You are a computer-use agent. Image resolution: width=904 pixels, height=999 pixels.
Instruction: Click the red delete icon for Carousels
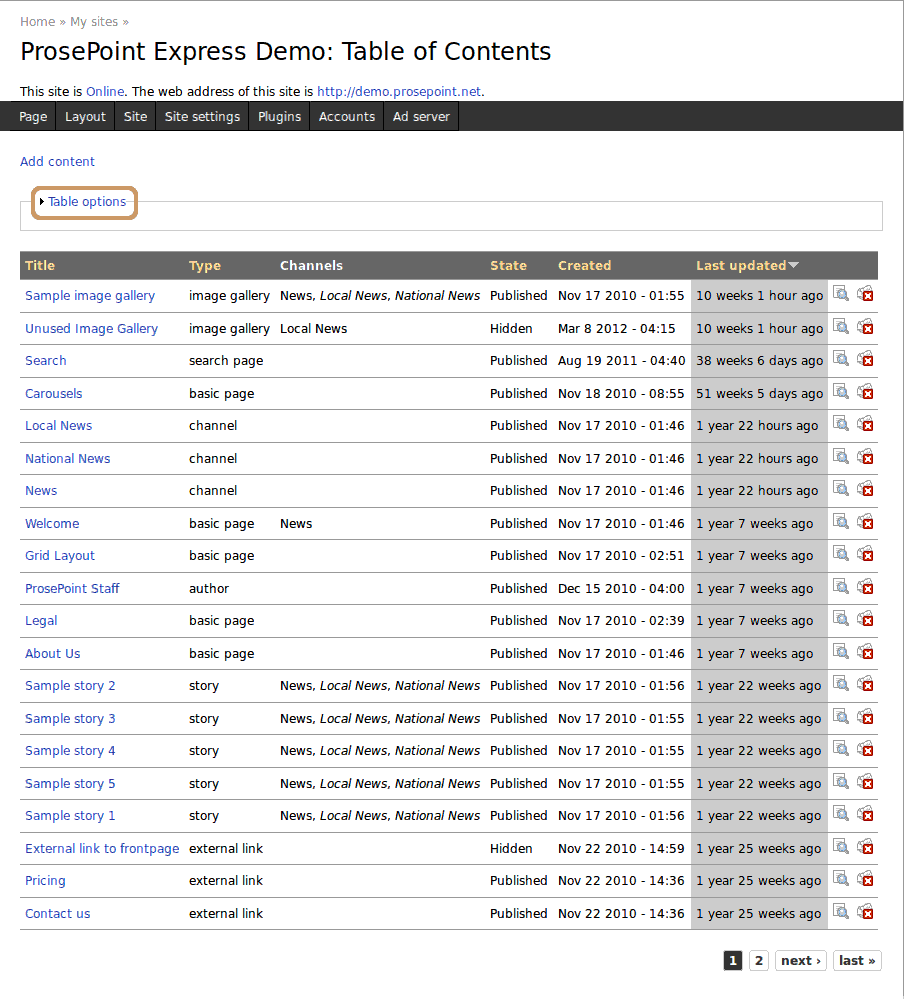tap(865, 392)
